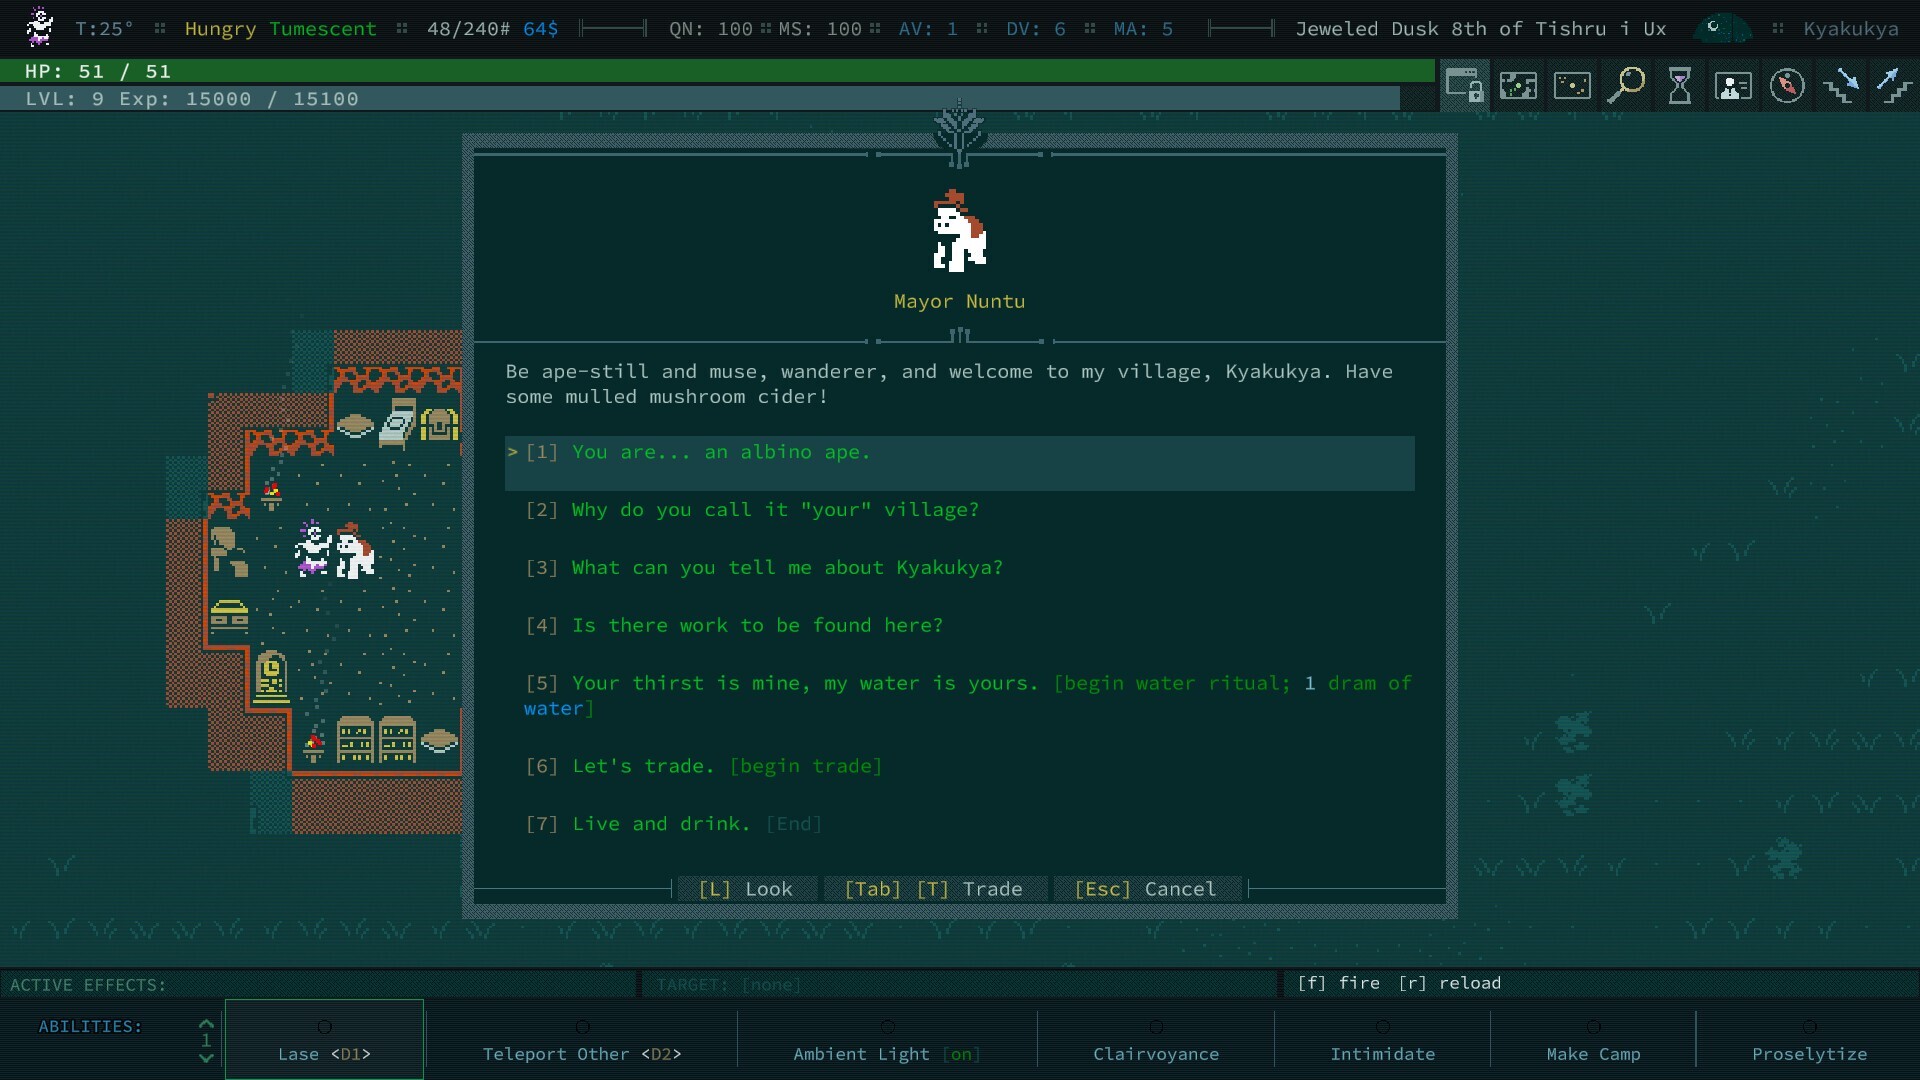Click the TARGET: [none] field
Viewport: 1920px width, 1080px height.
(x=730, y=984)
